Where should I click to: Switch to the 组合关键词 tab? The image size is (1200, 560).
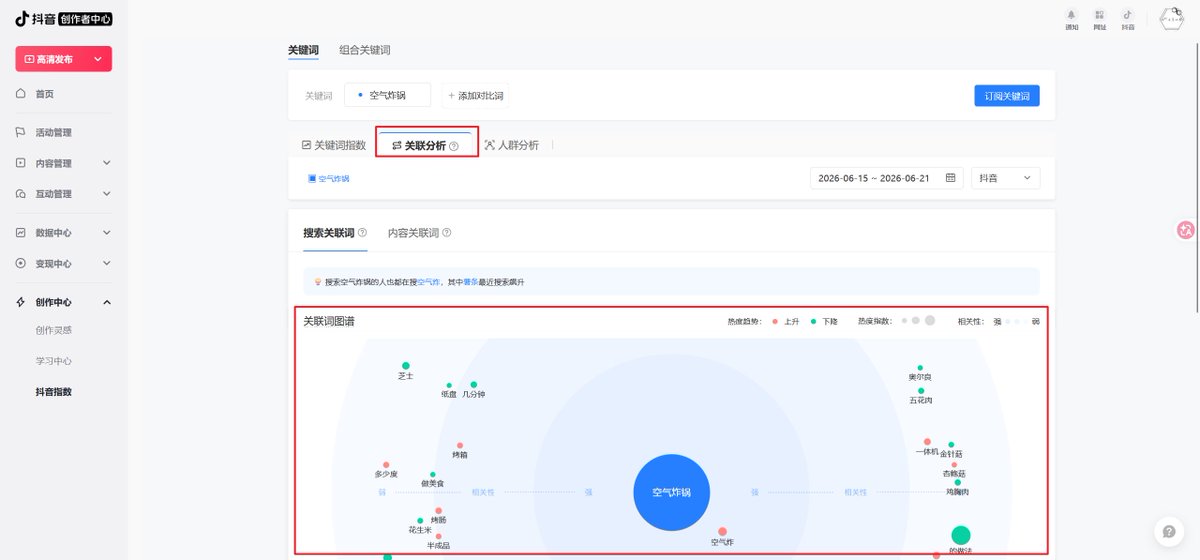point(365,50)
